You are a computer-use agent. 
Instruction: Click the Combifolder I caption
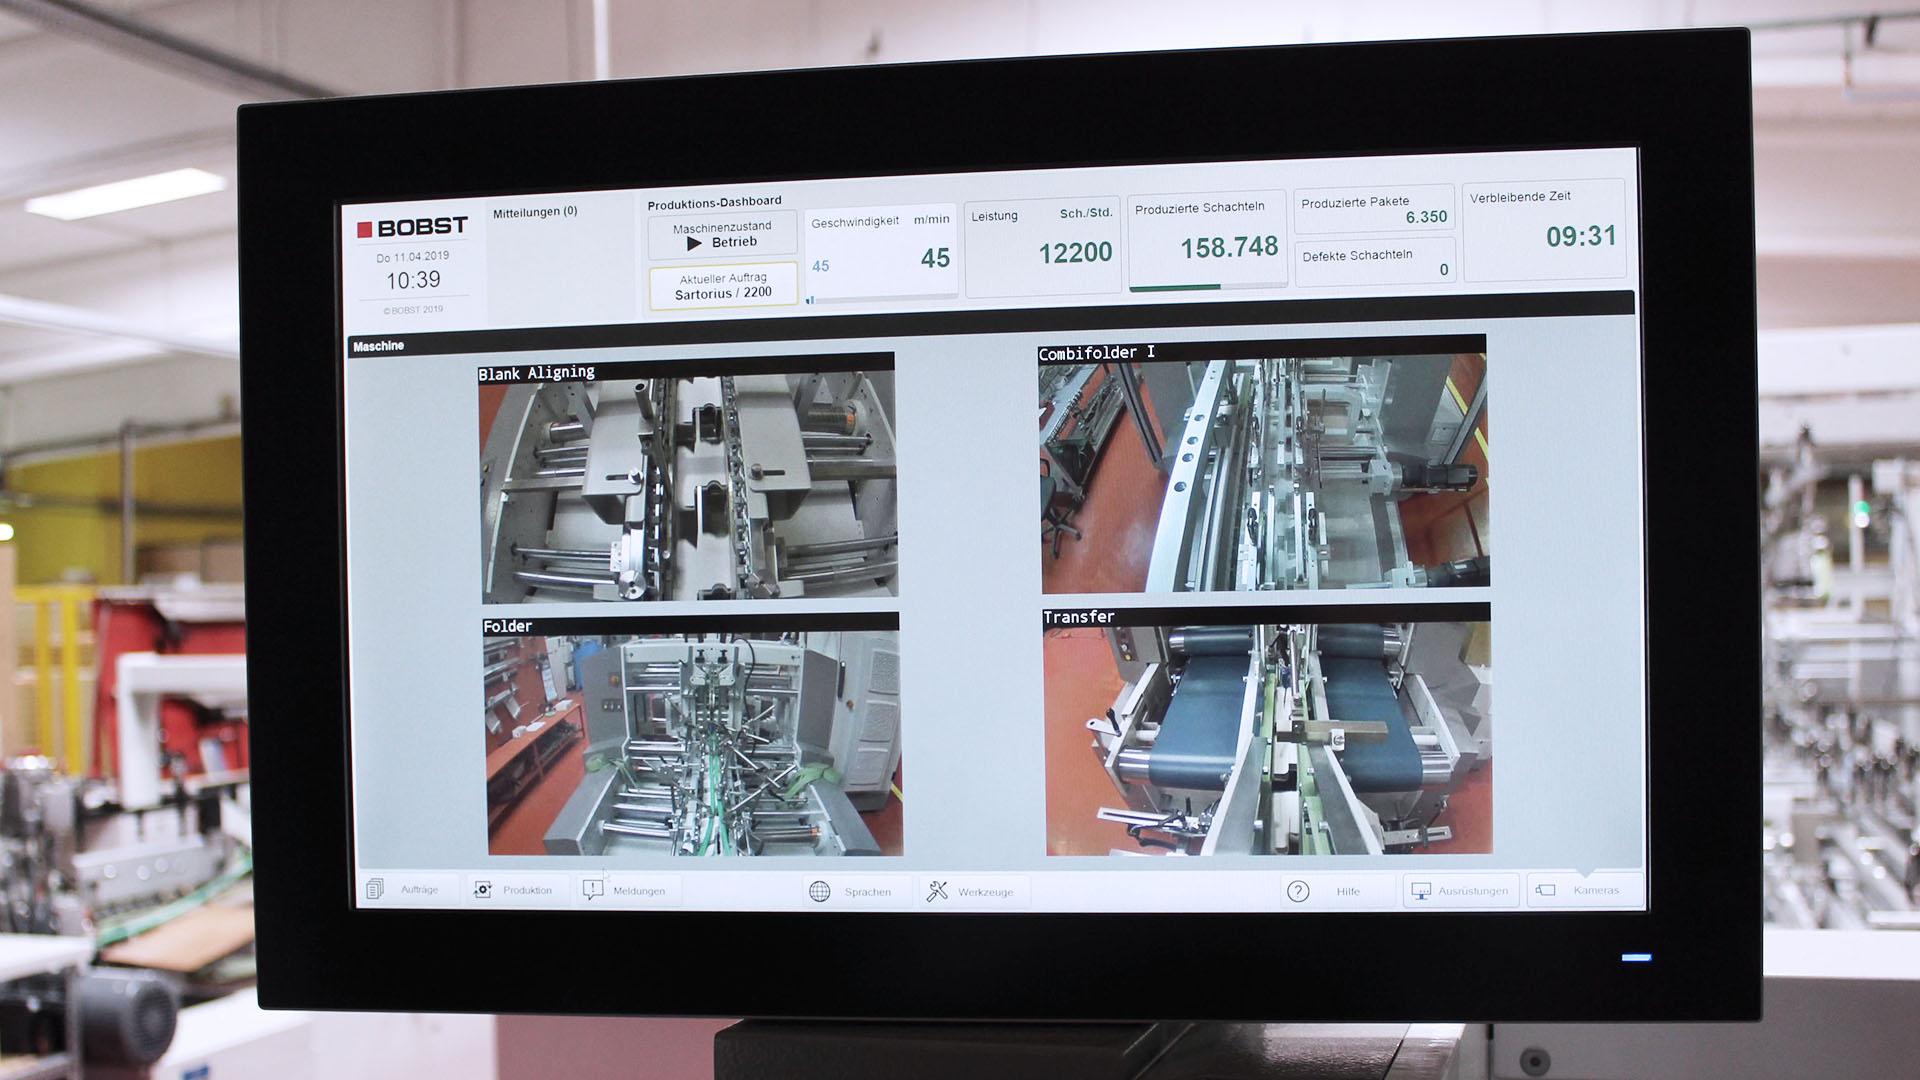coord(1096,353)
